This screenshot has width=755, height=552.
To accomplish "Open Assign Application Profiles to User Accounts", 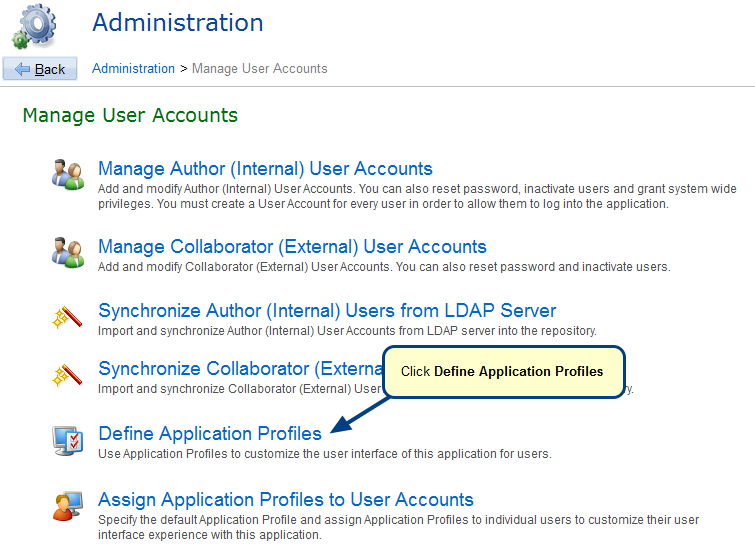I will point(286,499).
